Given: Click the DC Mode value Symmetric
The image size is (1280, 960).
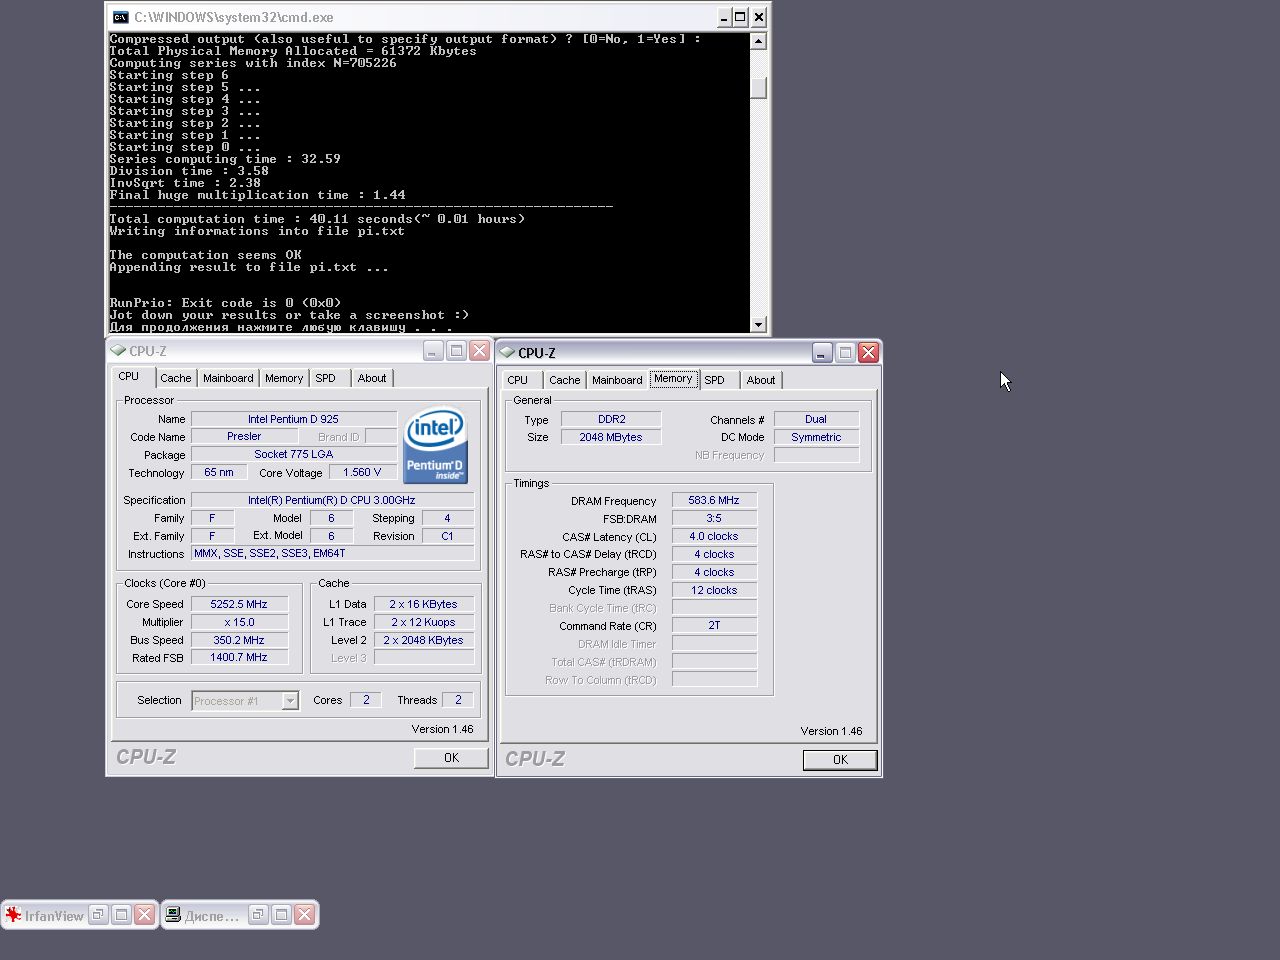Looking at the screenshot, I should (x=816, y=437).
